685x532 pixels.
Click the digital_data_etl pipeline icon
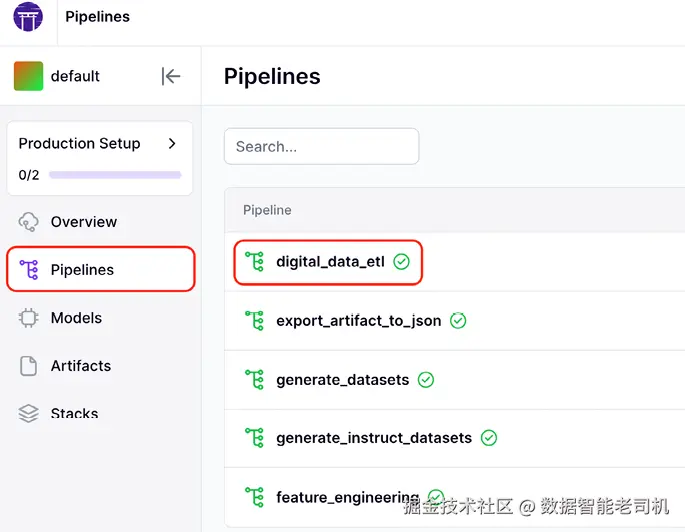[254, 262]
